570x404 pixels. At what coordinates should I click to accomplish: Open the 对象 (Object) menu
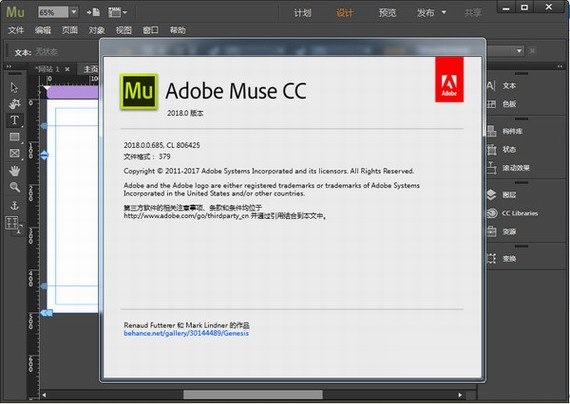[x=97, y=30]
